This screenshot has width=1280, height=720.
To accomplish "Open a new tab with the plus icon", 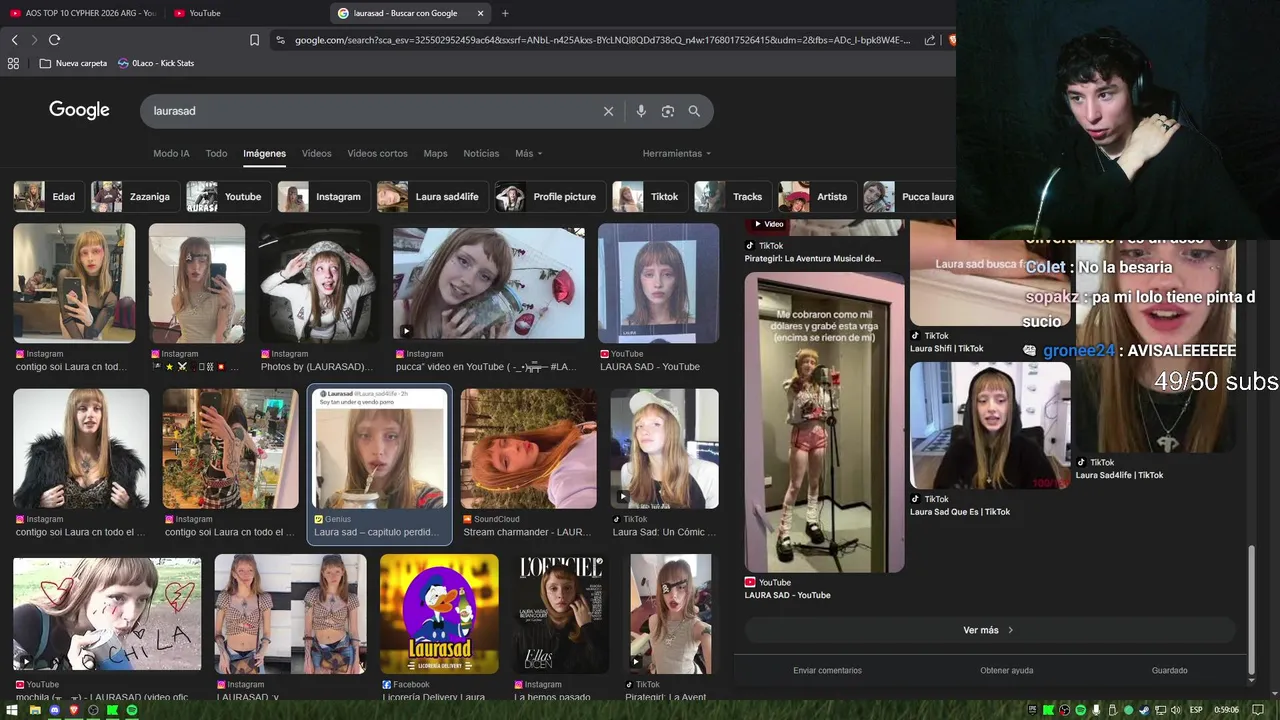I will 505,13.
